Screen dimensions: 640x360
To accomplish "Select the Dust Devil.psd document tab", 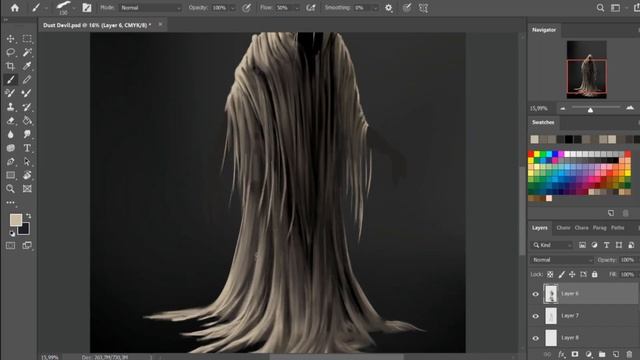I will pos(97,25).
